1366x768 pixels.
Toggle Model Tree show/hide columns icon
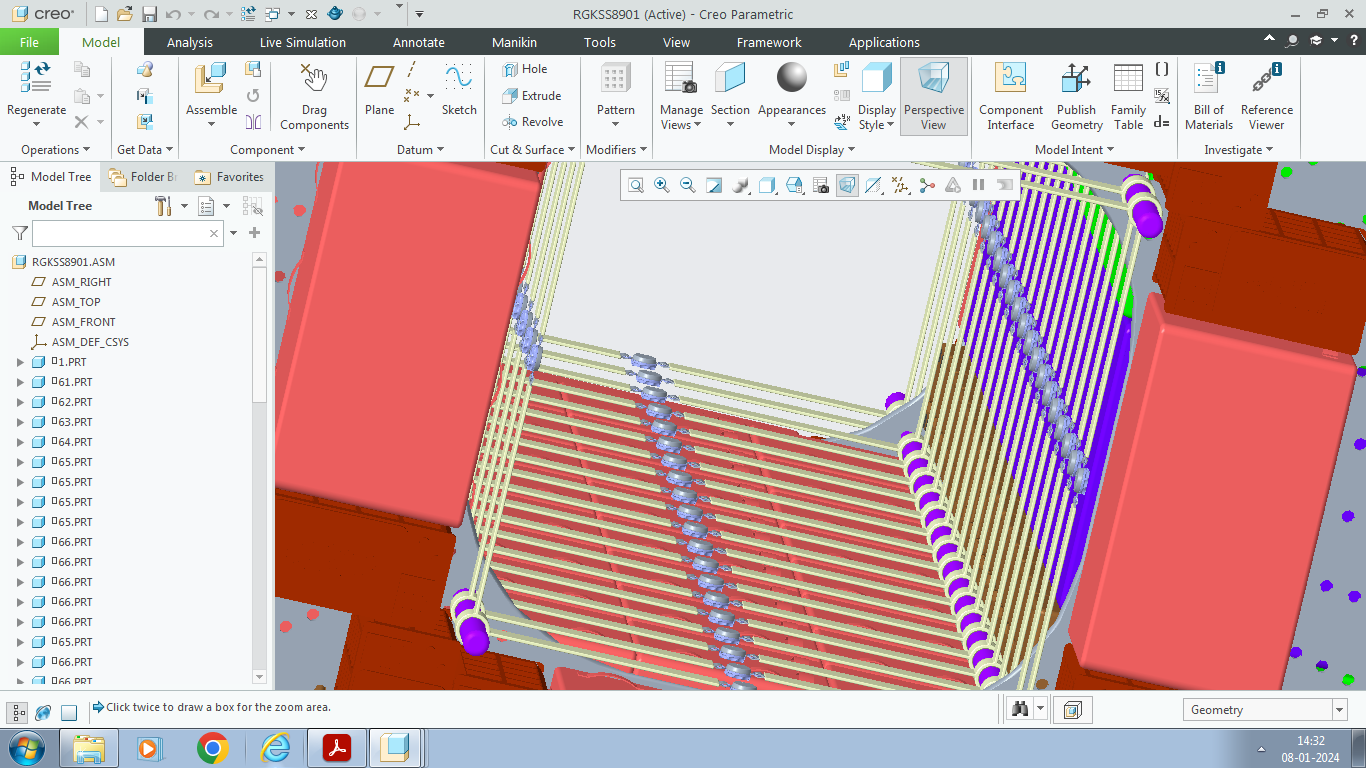click(x=253, y=206)
